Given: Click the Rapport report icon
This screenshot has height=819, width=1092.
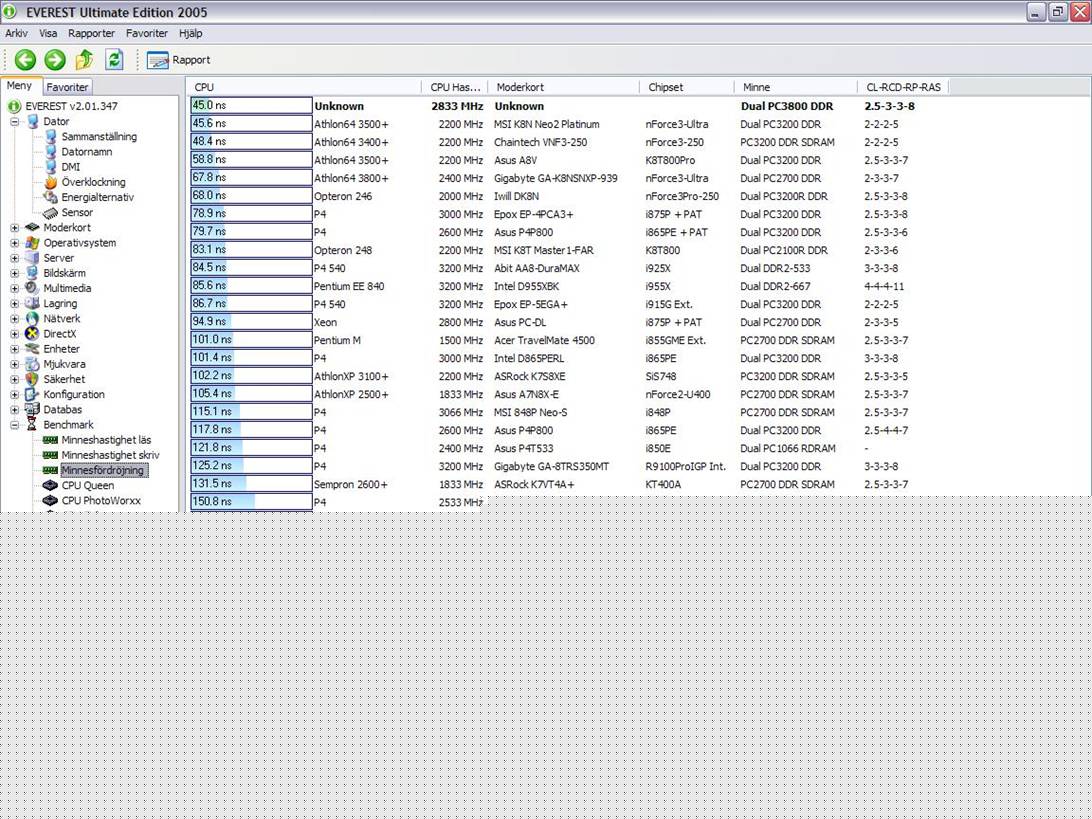Looking at the screenshot, I should point(157,61).
